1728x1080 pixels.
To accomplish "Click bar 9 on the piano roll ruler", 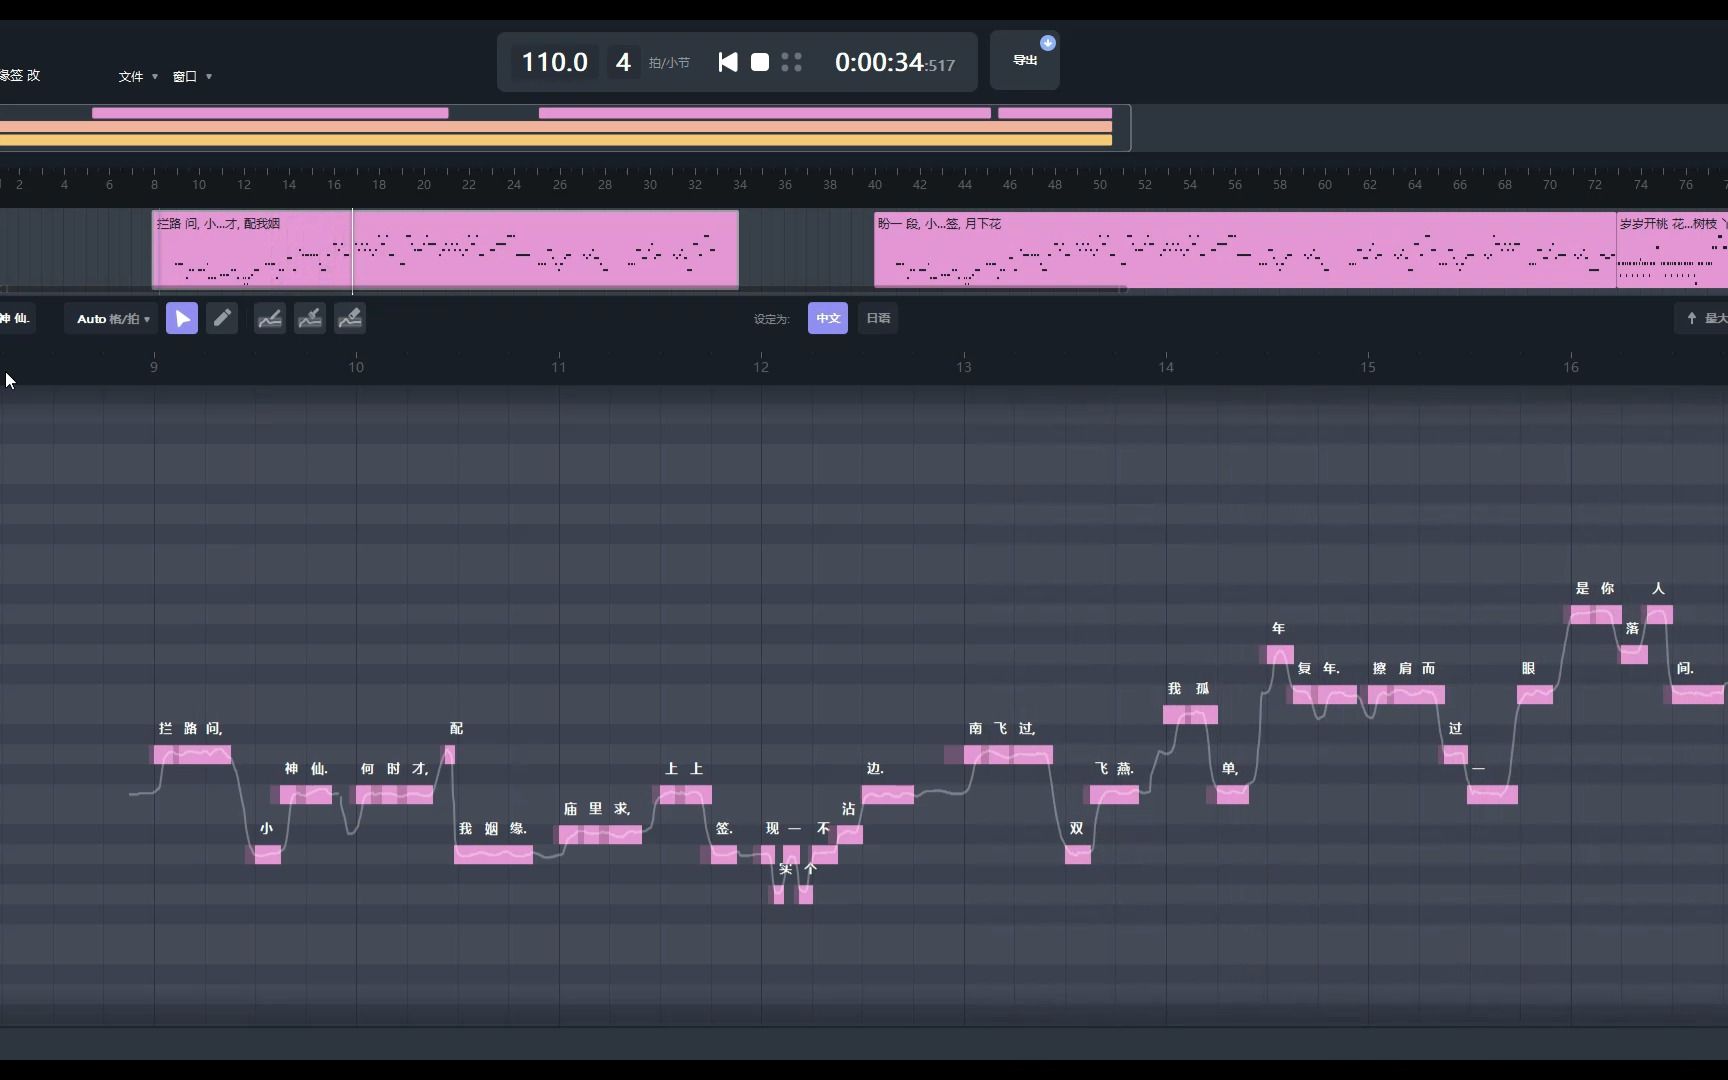I will [x=154, y=367].
